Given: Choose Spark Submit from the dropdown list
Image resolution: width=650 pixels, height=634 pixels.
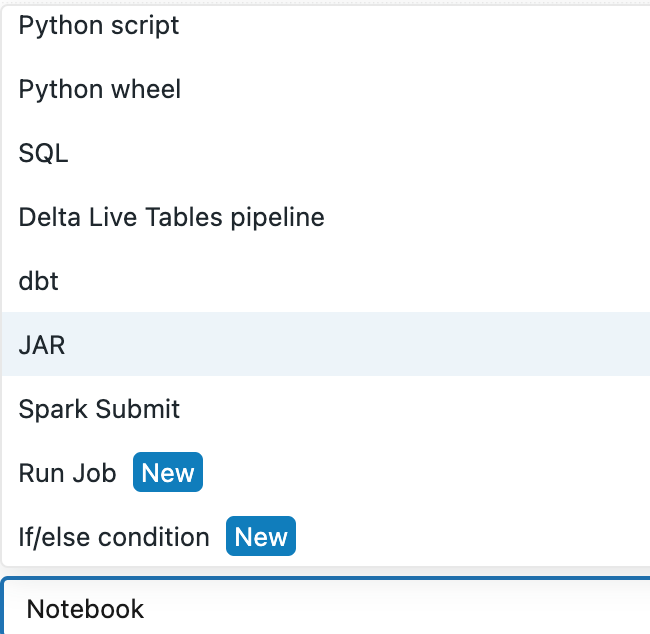Looking at the screenshot, I should point(326,408).
